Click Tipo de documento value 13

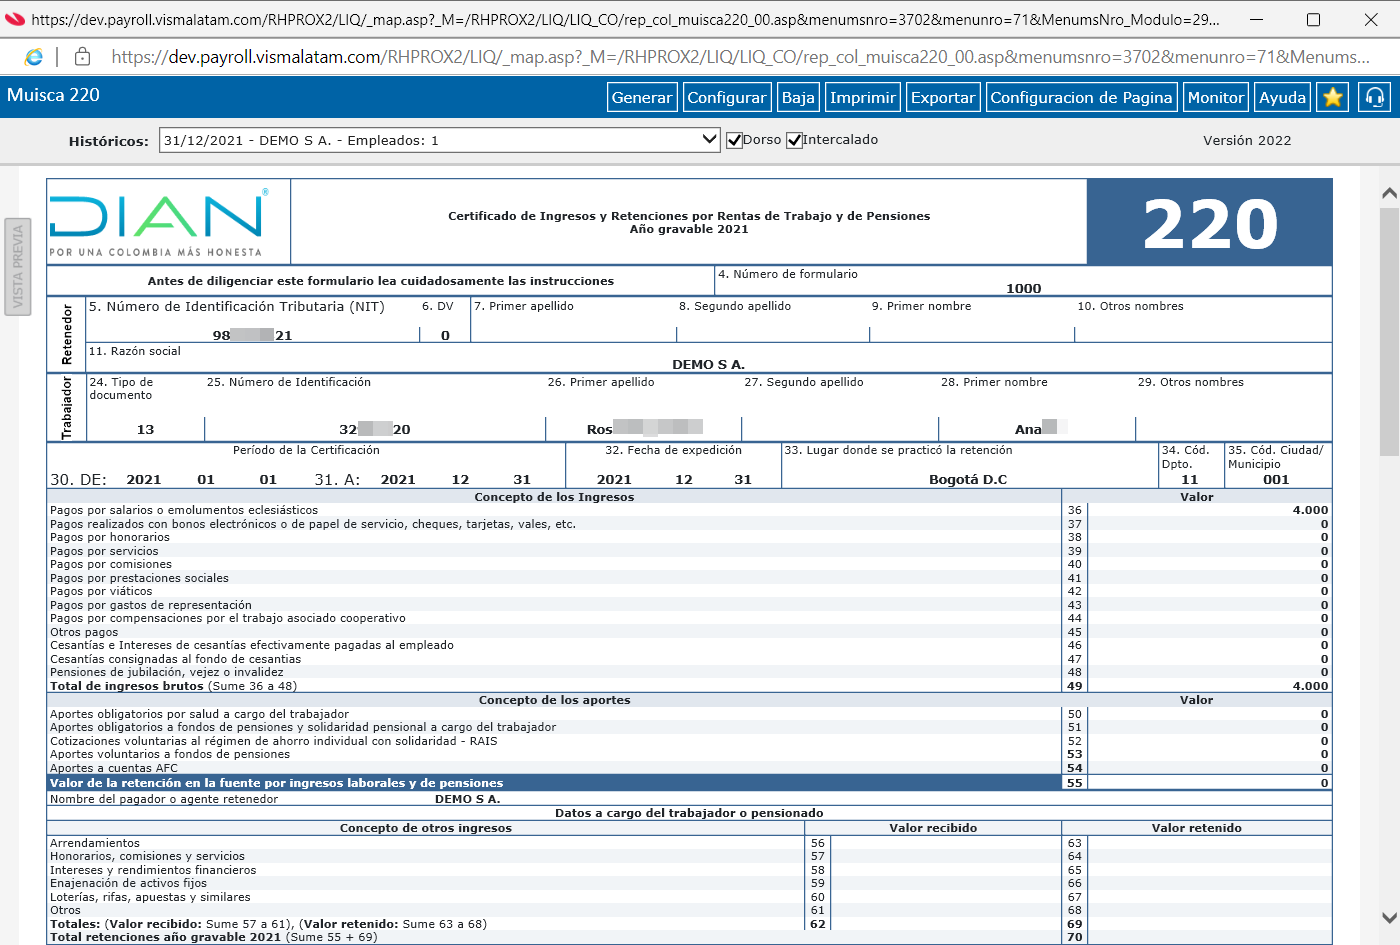coord(145,429)
